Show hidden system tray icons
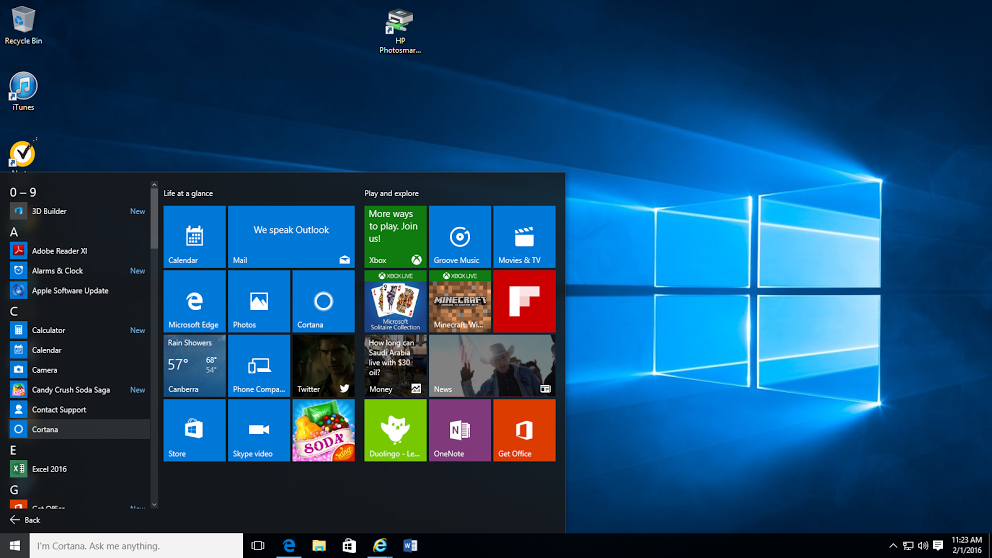This screenshot has width=992, height=558. (x=893, y=545)
